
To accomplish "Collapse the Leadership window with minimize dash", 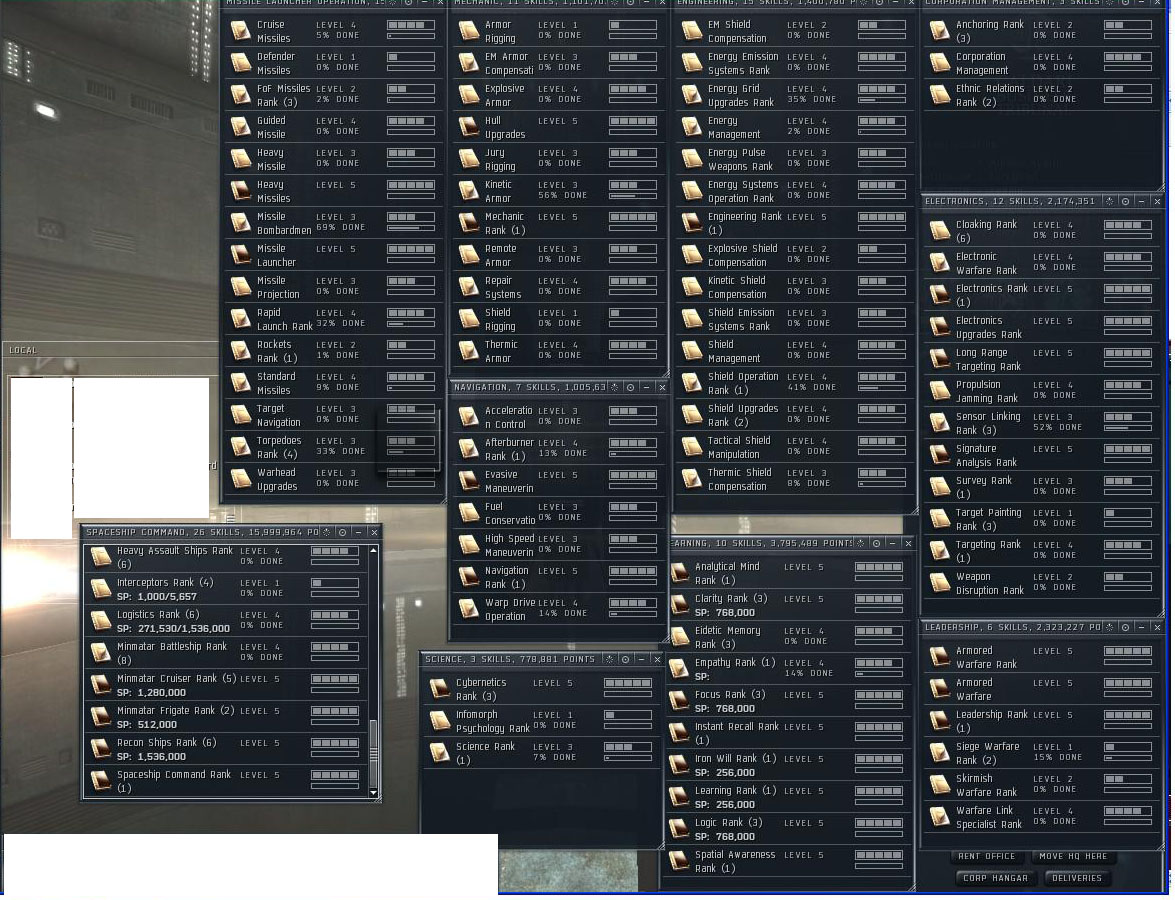I will pyautogui.click(x=1141, y=627).
